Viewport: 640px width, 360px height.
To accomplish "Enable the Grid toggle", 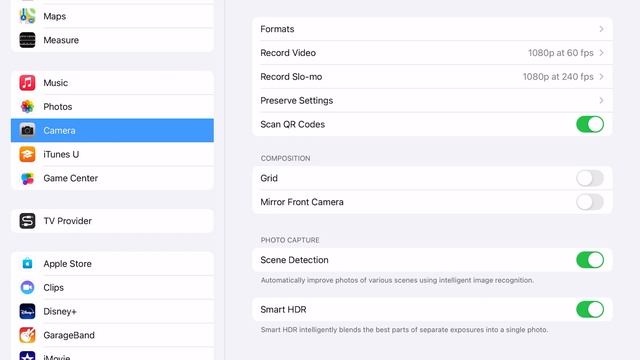I will point(590,178).
